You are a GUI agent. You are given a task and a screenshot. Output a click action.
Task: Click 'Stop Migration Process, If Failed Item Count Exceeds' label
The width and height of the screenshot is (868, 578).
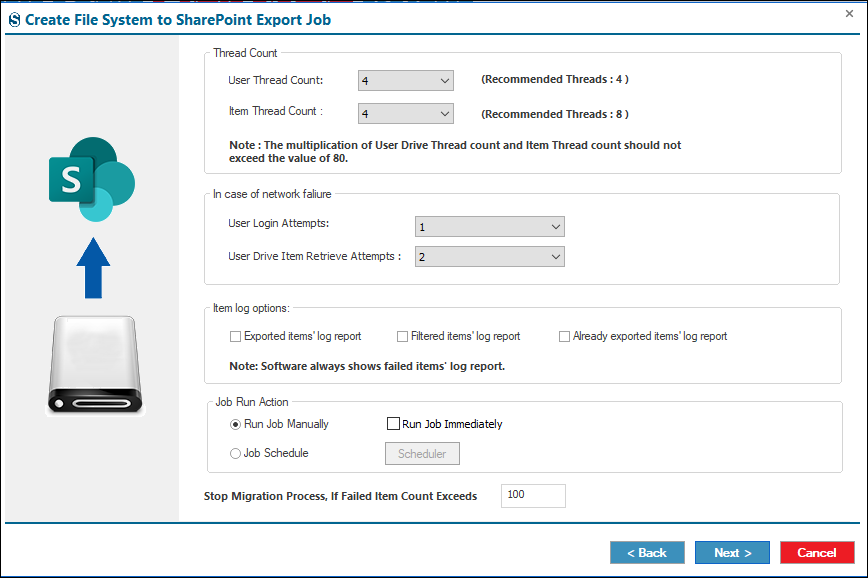click(x=340, y=496)
